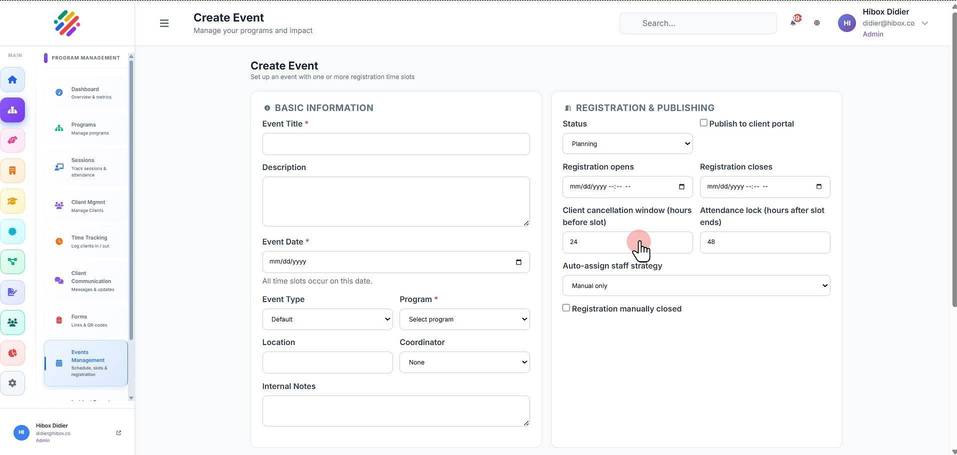Open the Status dropdown showing Planning
Image resolution: width=957 pixels, height=455 pixels.
(627, 144)
